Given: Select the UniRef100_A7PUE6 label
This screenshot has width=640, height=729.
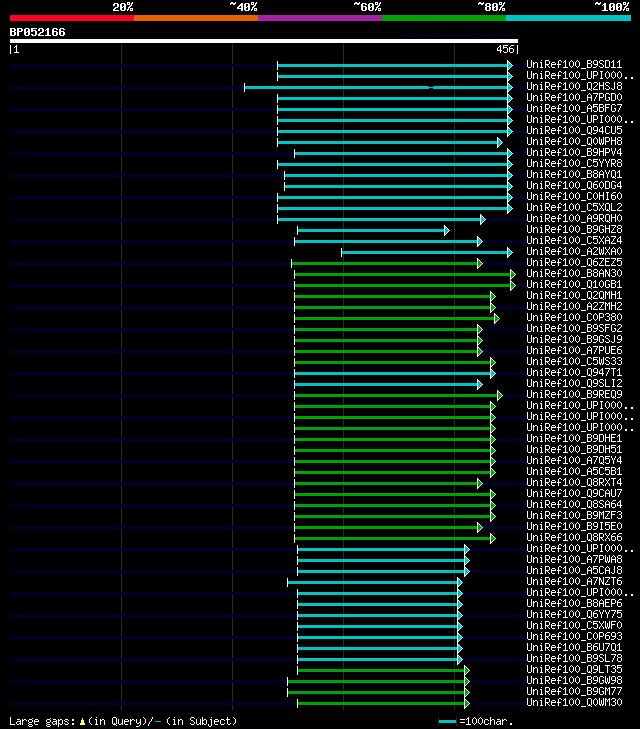Looking at the screenshot, I should (574, 351).
